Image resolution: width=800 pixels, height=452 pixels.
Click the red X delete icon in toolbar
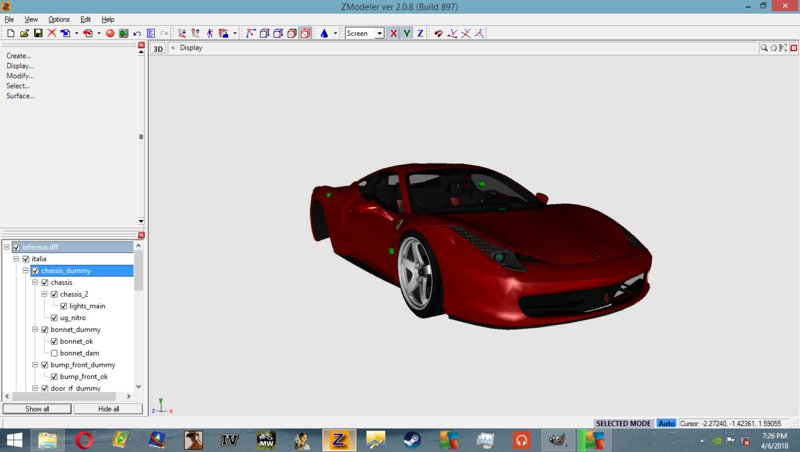(x=52, y=33)
